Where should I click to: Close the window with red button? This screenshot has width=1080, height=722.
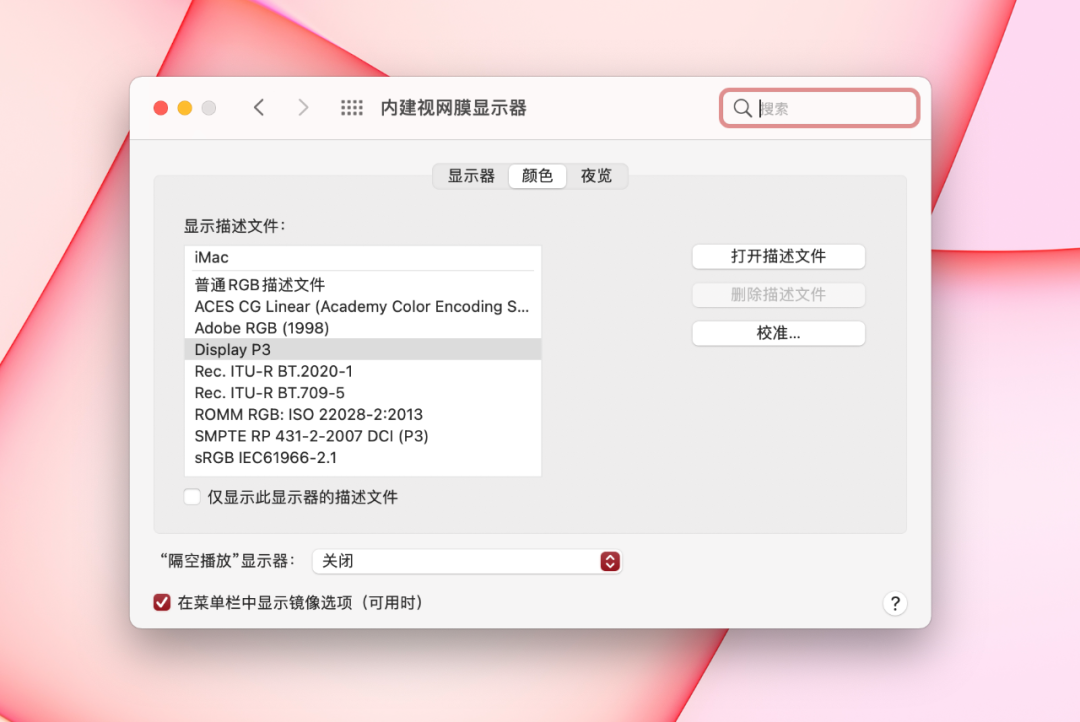tap(161, 108)
